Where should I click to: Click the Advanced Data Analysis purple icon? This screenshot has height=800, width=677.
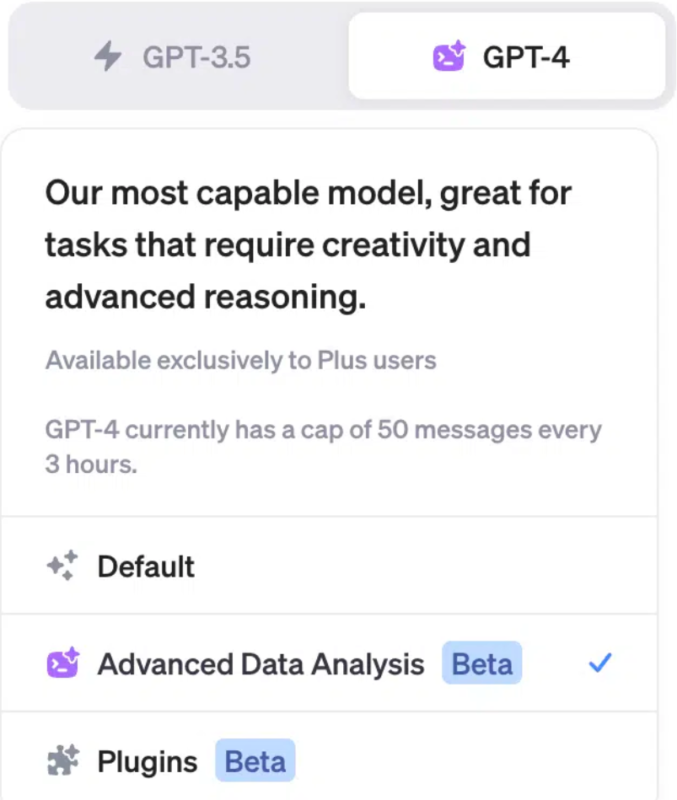pos(61,663)
